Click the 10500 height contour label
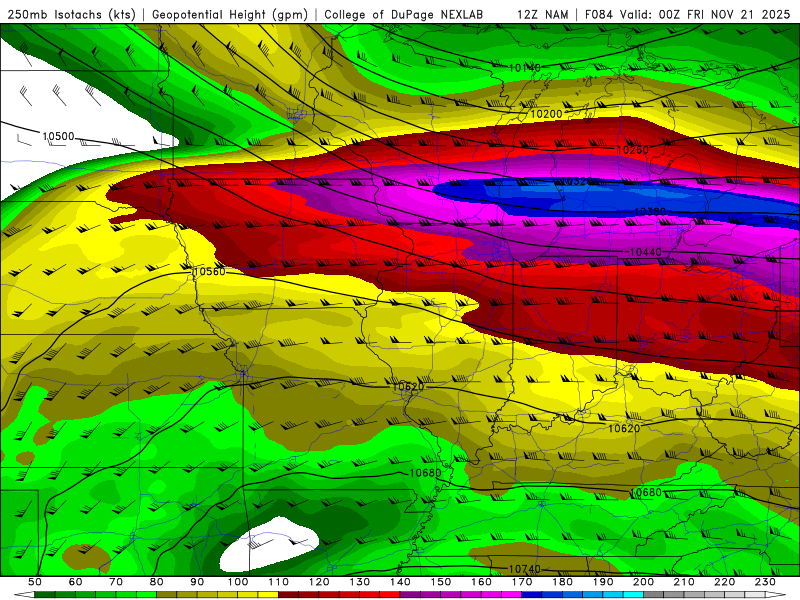Screen dimensions: 800x600 (58, 136)
